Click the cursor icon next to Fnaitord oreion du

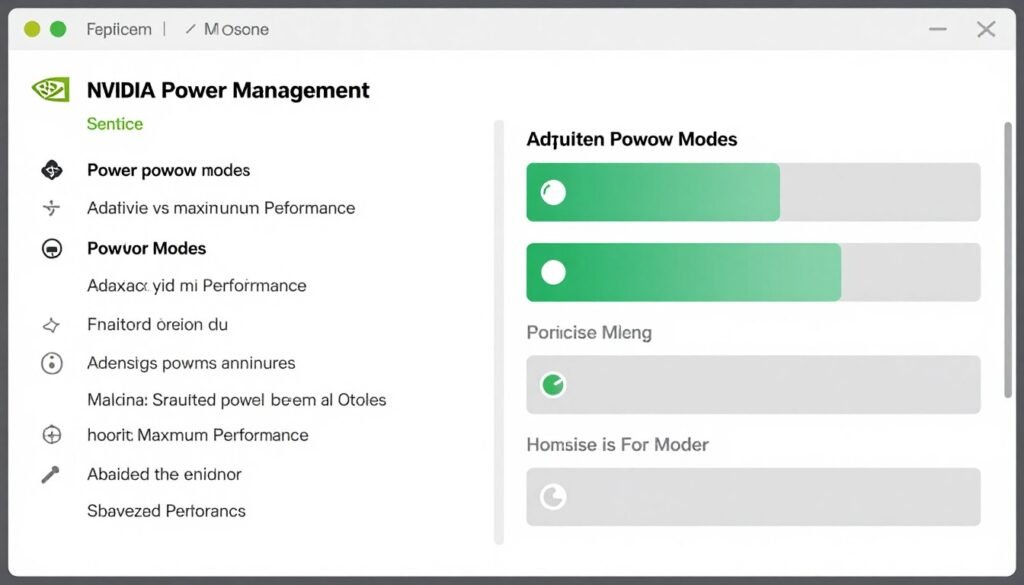tap(50, 324)
